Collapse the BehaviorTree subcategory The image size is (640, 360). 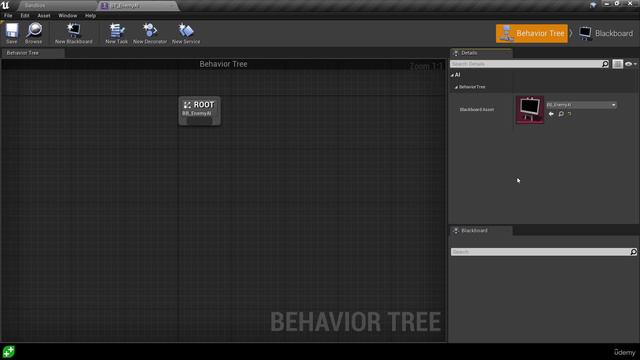(x=456, y=87)
